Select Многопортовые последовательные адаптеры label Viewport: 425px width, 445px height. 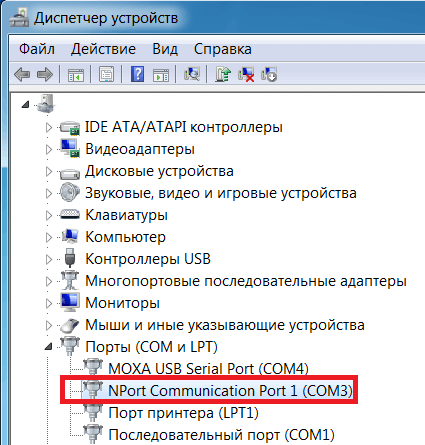[246, 281]
